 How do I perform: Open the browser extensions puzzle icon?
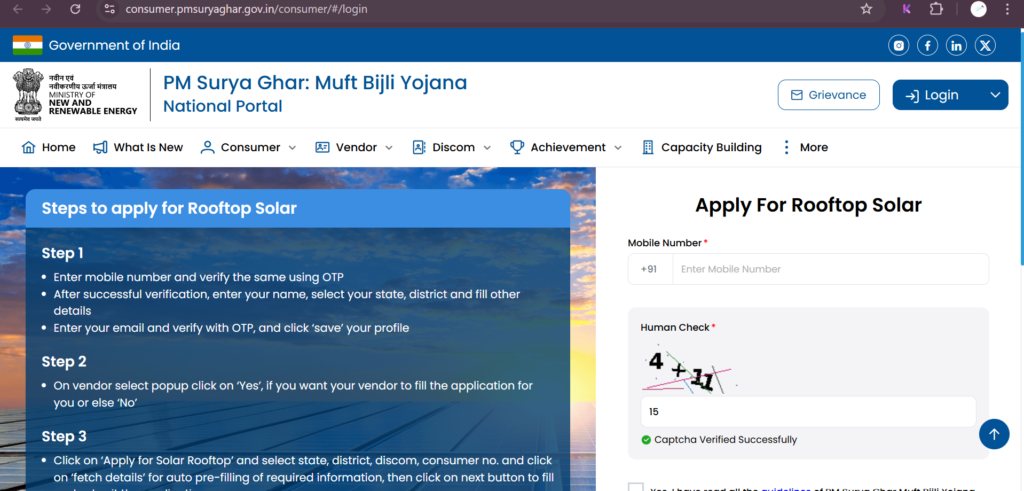click(936, 9)
